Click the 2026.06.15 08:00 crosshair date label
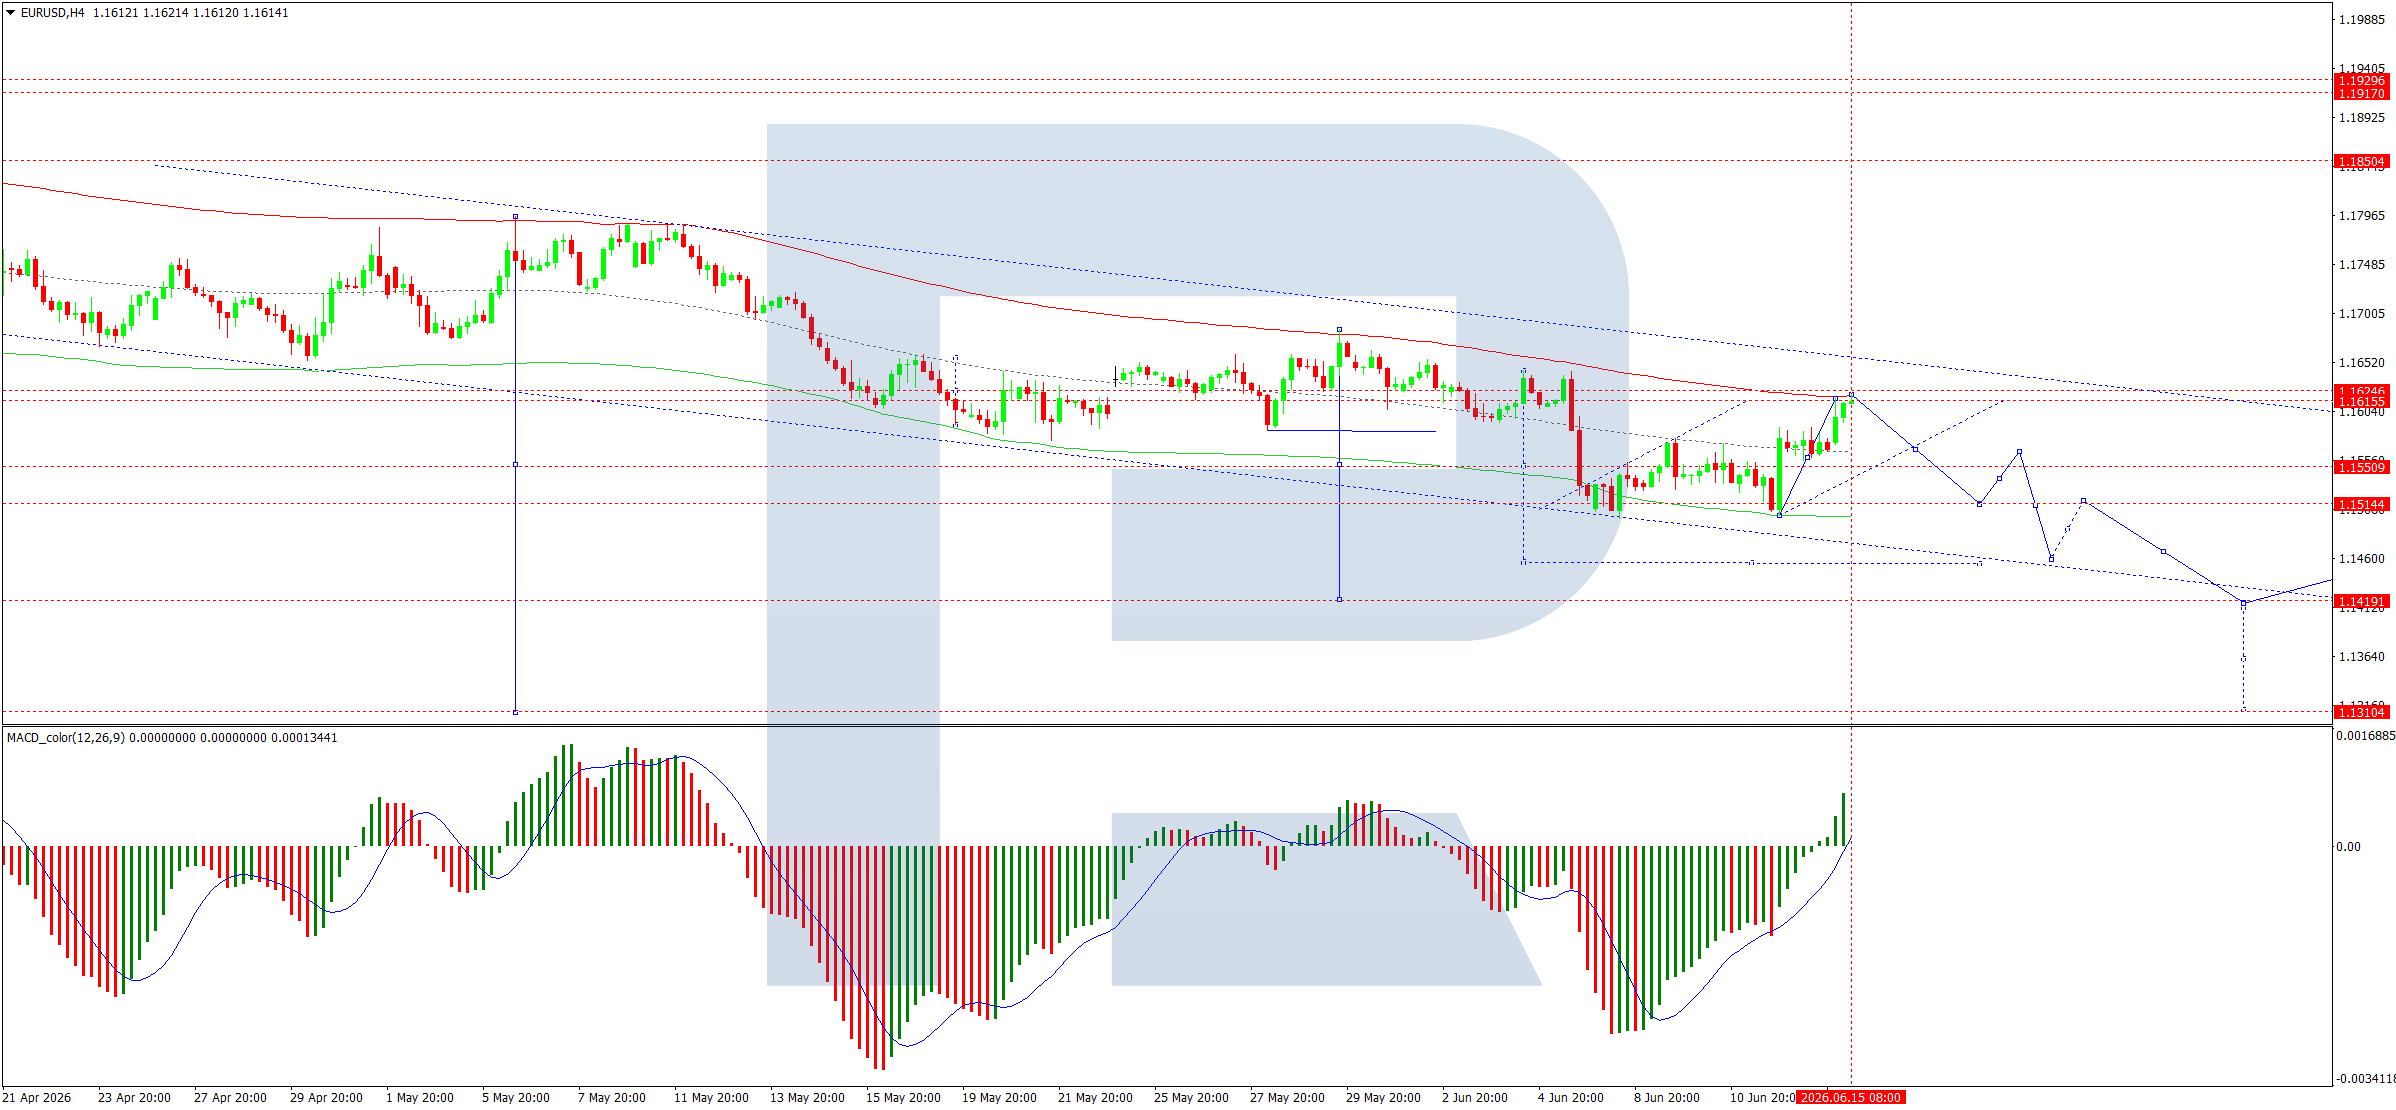This screenshot has width=2396, height=1110. [x=1850, y=1098]
